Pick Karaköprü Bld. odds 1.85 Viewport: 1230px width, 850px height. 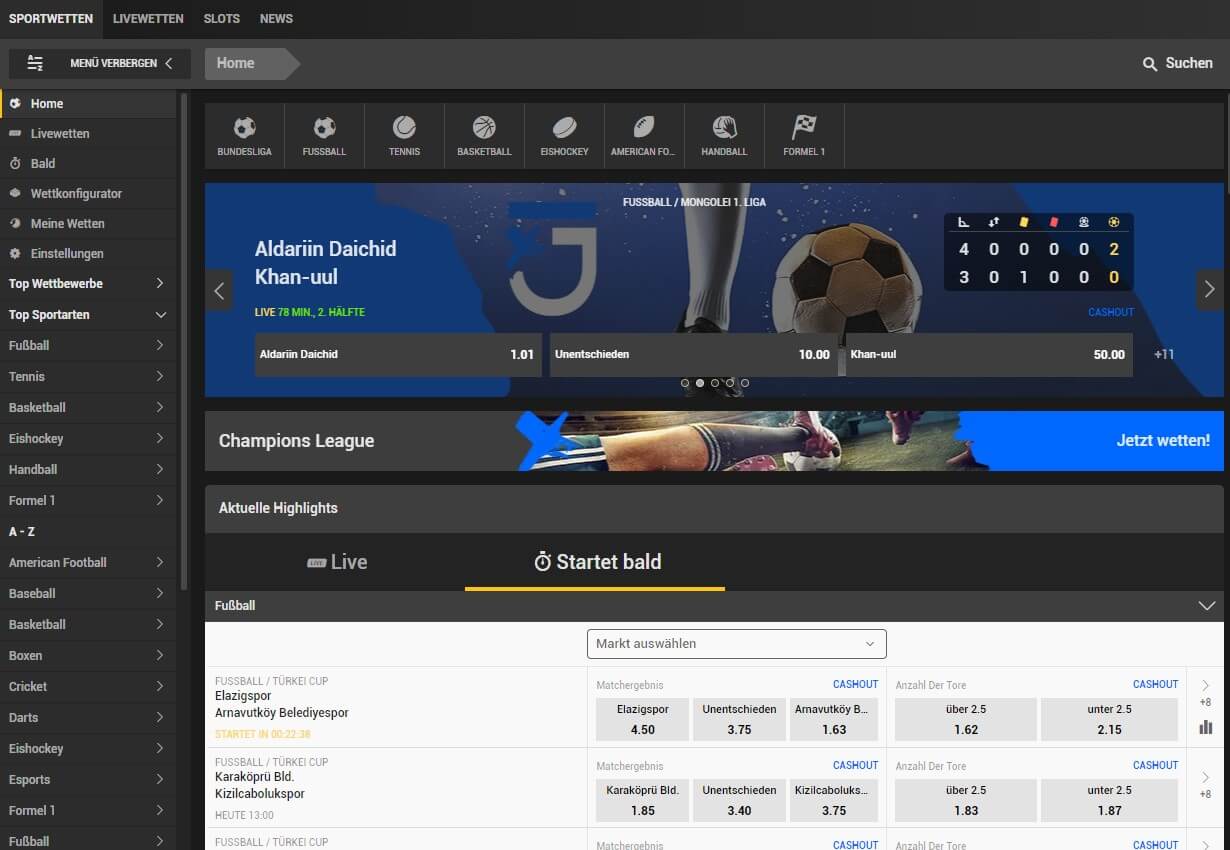tap(642, 800)
